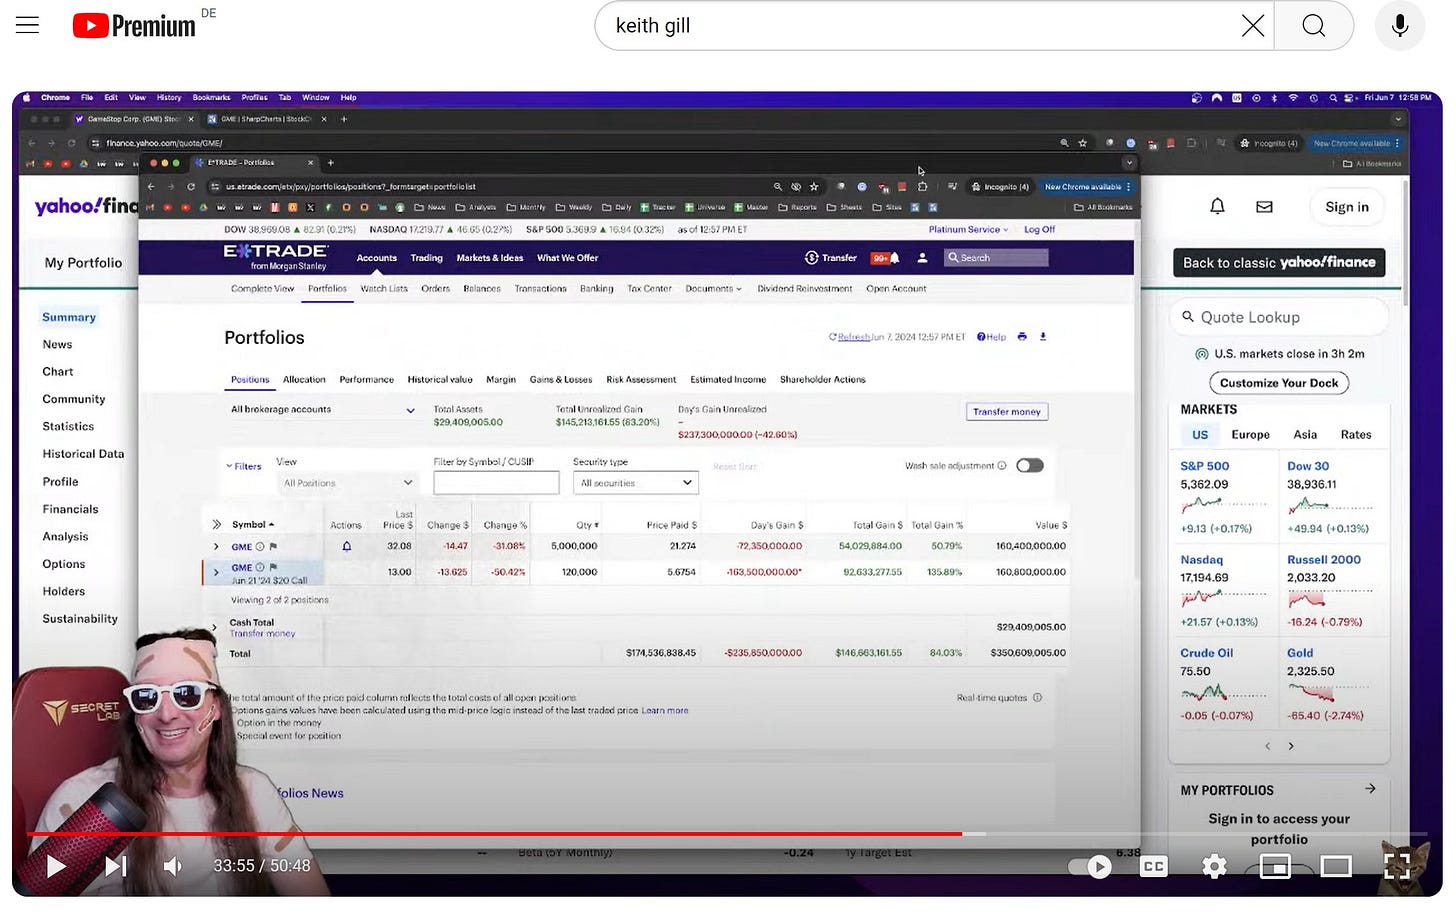The height and width of the screenshot is (914, 1456).
Task: Open the Documents dropdown in E*TRADE nav
Action: tap(713, 289)
